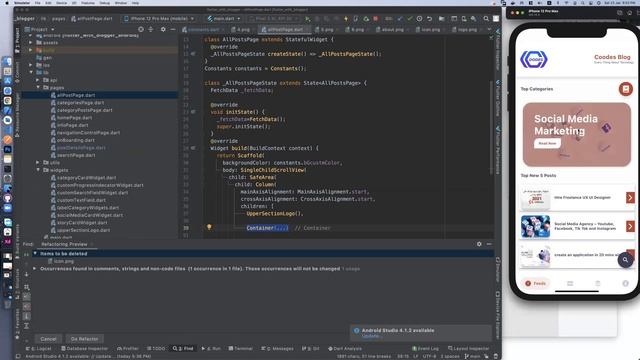Viewport: 640px width, 360px height.
Task: Collapse the widgets folder in project tree
Action: [38, 170]
